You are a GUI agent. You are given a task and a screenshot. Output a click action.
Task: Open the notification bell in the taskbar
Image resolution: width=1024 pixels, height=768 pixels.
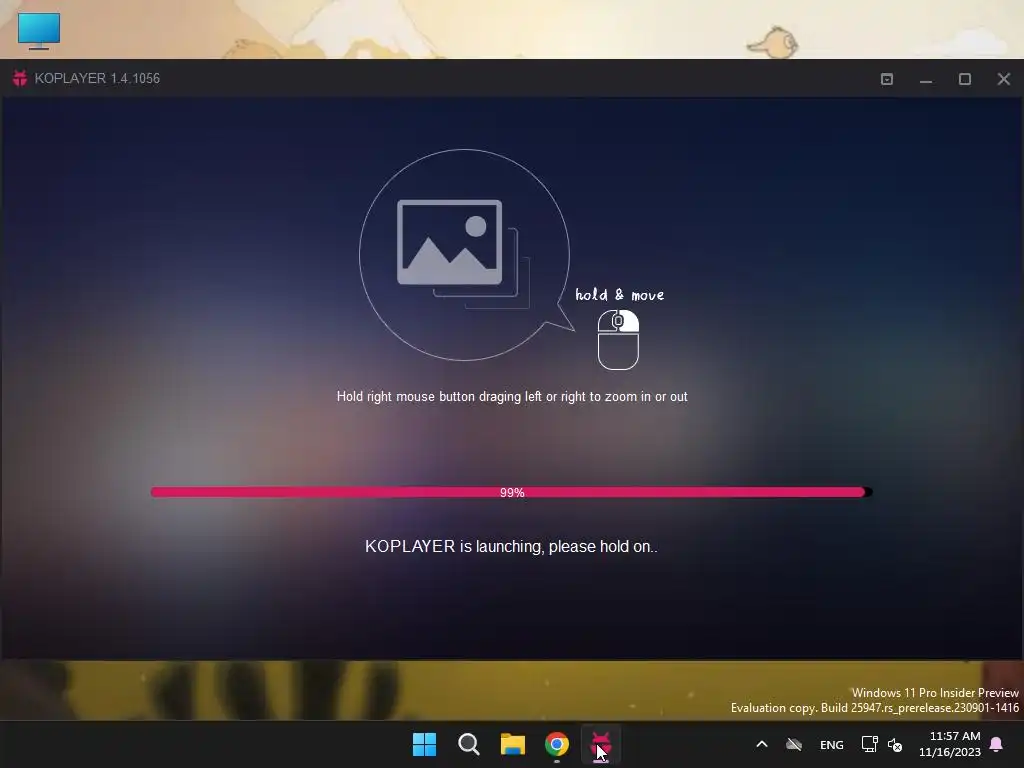tap(997, 744)
